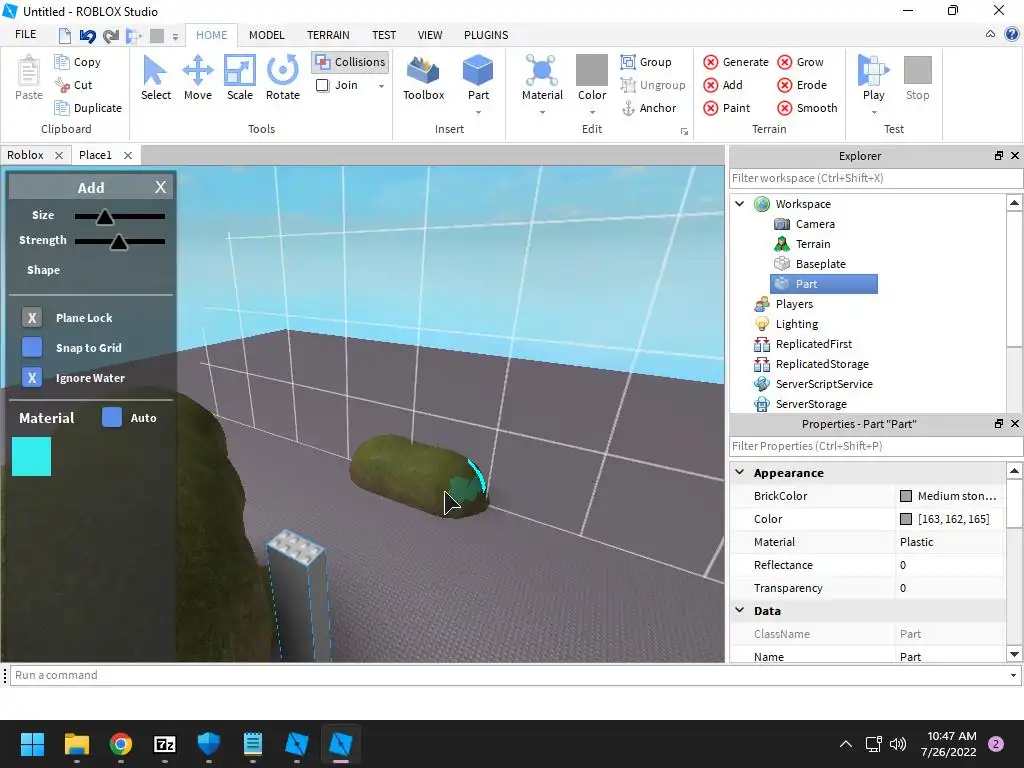Group the selected objects
Screen dimensions: 1024x768
point(646,62)
